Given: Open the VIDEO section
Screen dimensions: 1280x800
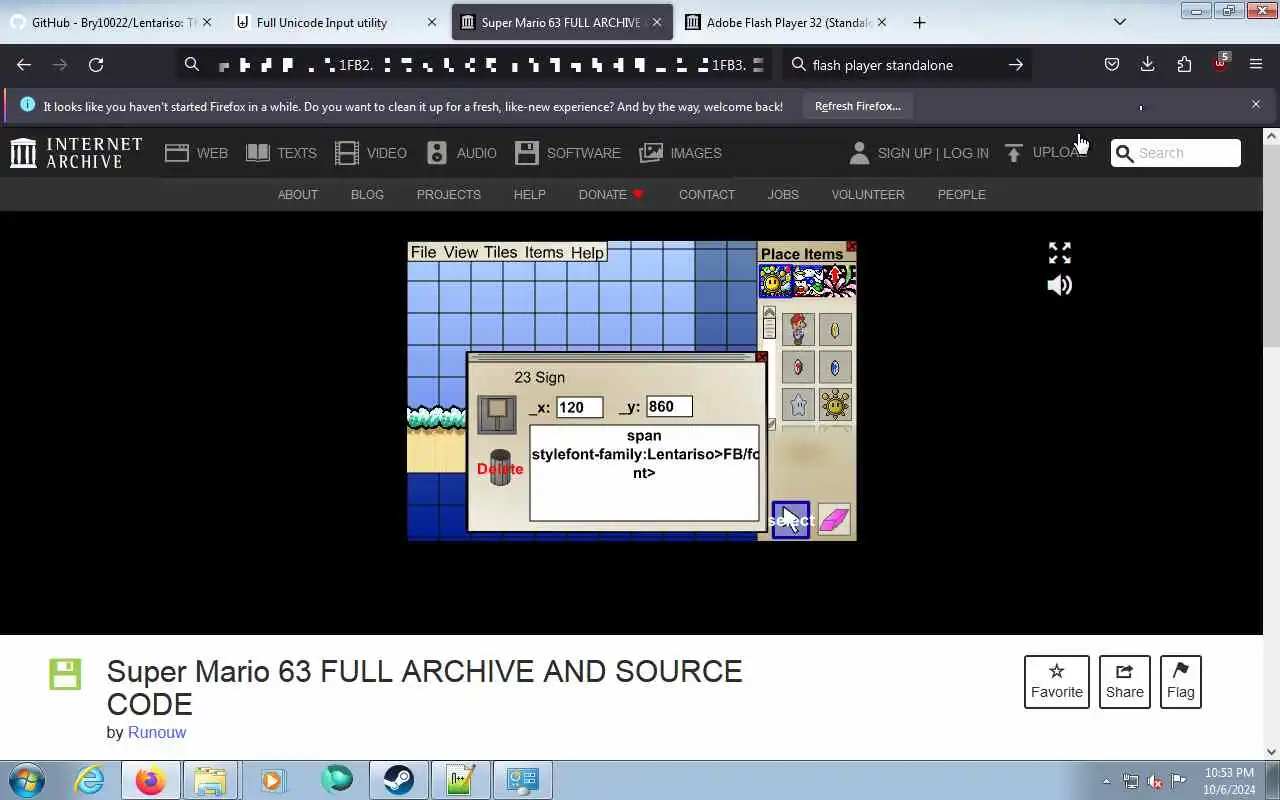Looking at the screenshot, I should (370, 153).
